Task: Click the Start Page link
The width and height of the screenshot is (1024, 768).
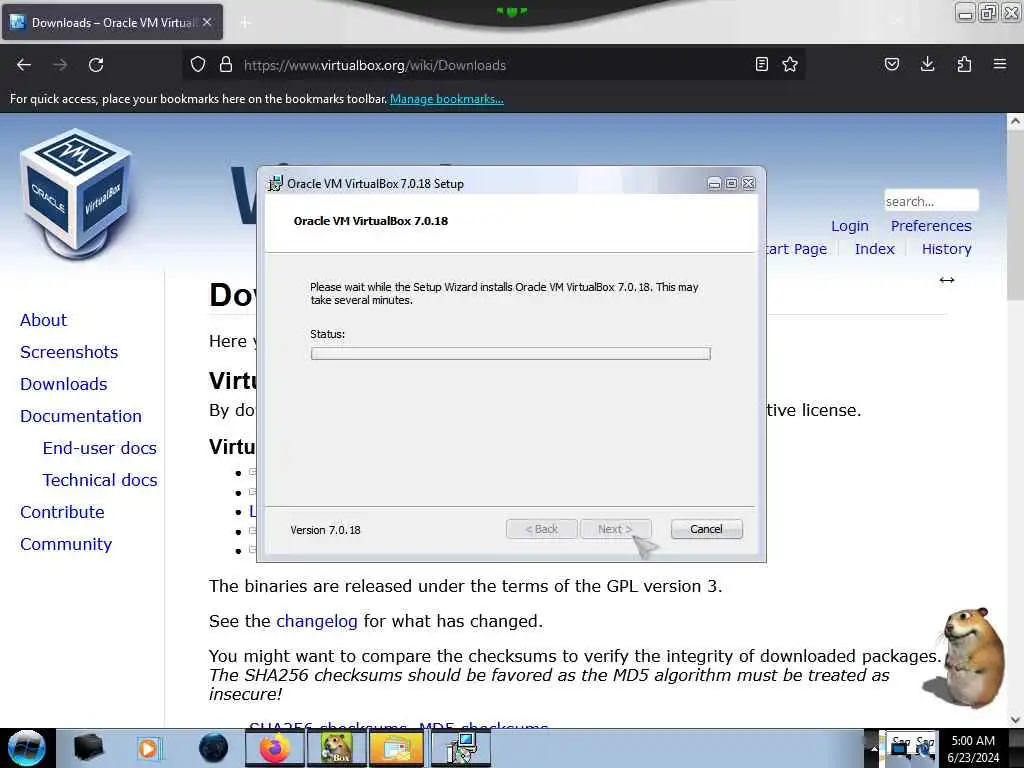Action: tap(796, 249)
